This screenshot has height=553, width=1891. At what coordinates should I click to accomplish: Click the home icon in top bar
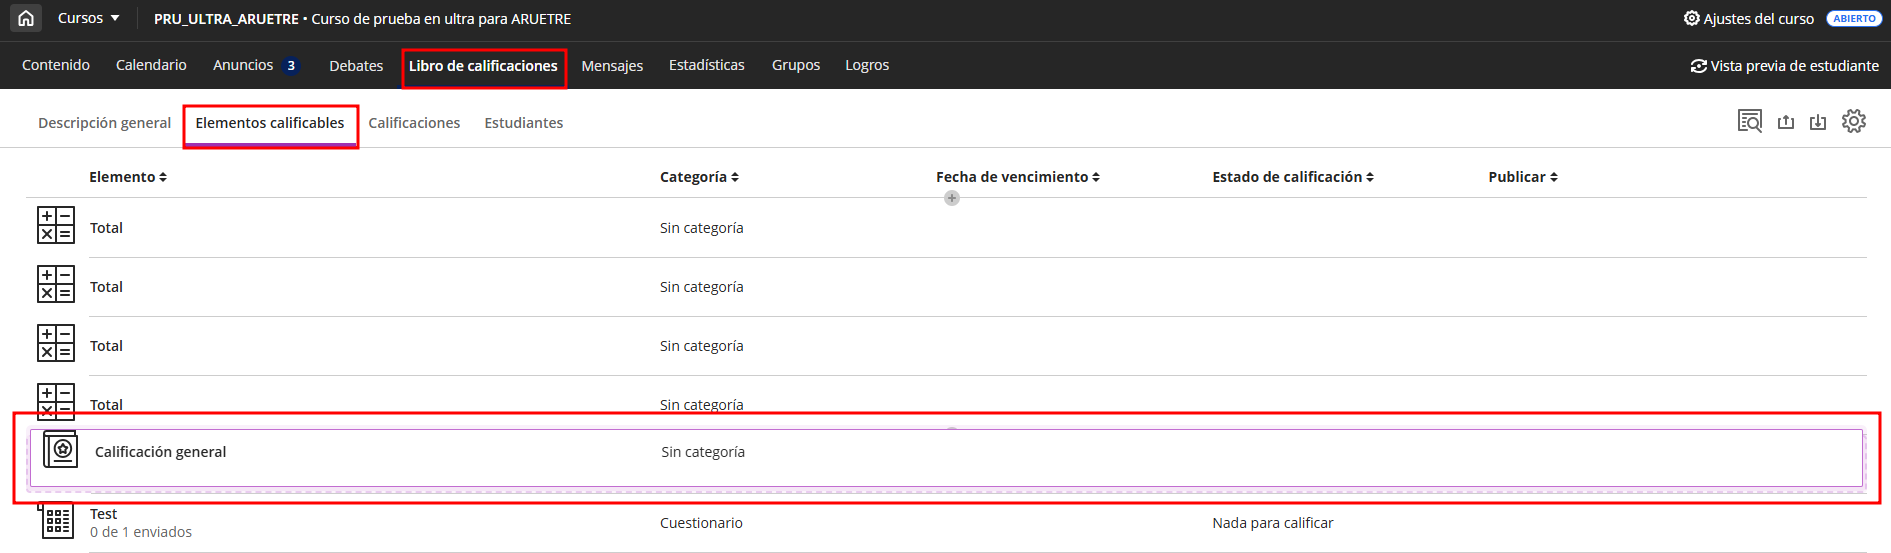tap(26, 18)
